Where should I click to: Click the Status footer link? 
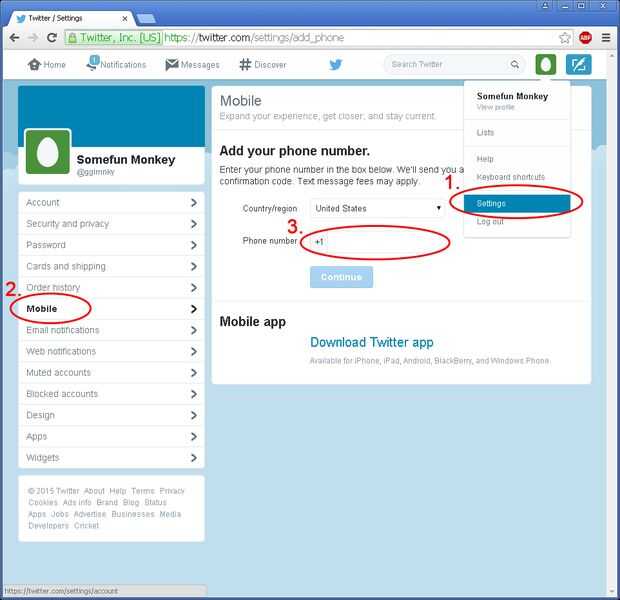click(155, 502)
